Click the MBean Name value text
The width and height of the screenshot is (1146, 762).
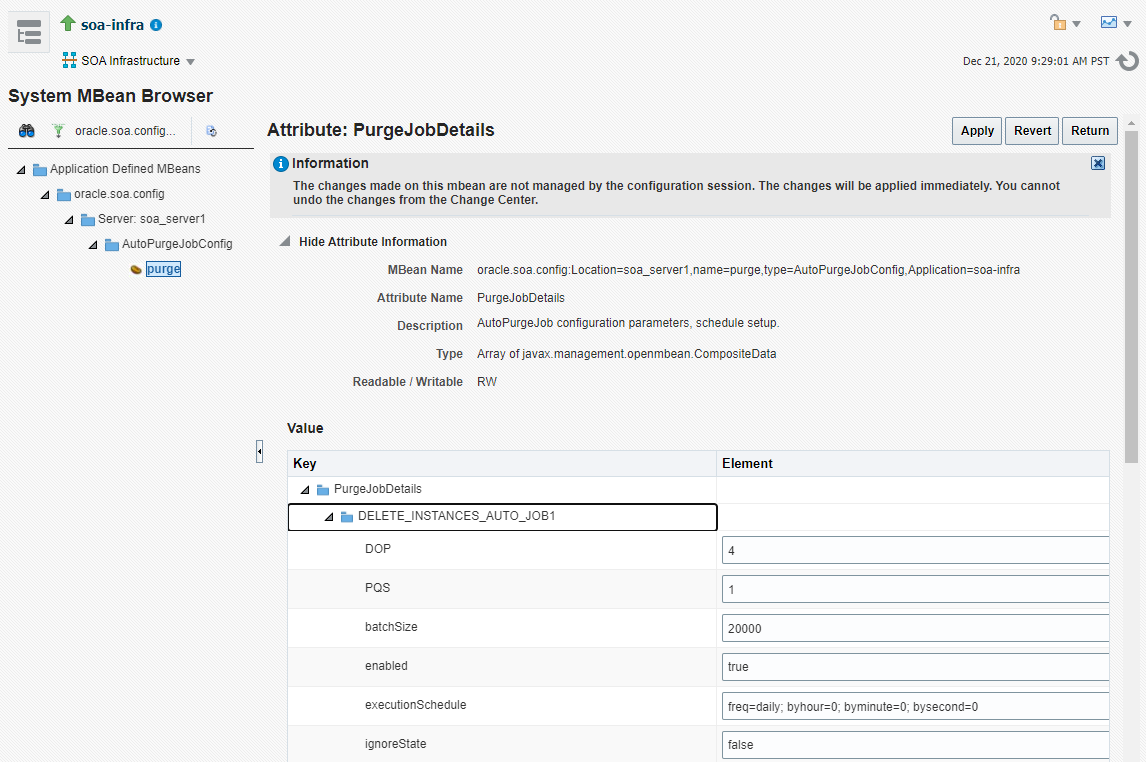[748, 270]
